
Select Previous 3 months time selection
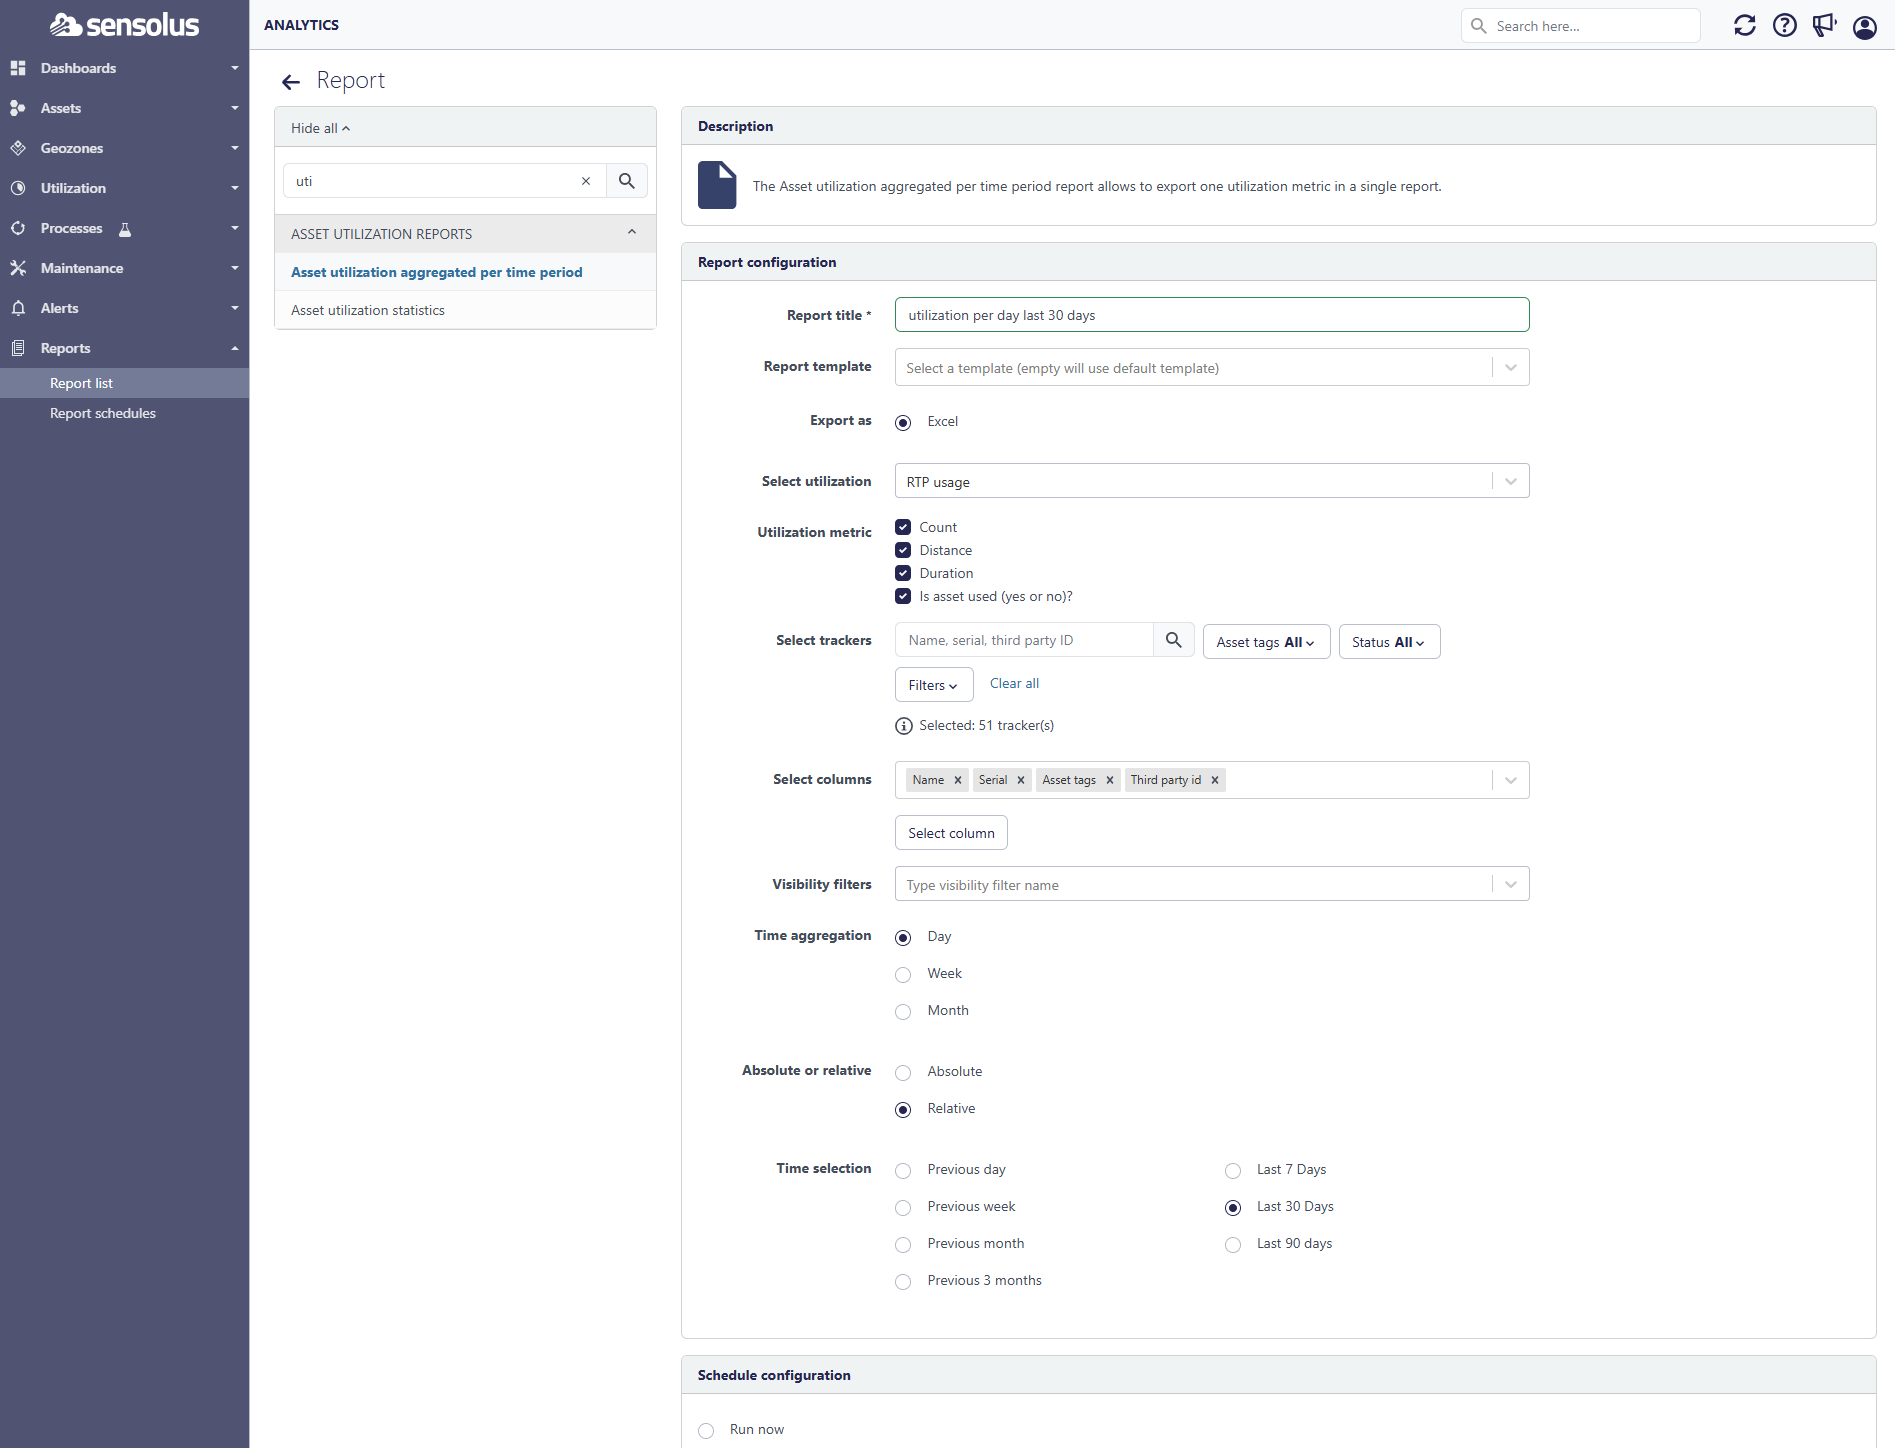tap(903, 1281)
